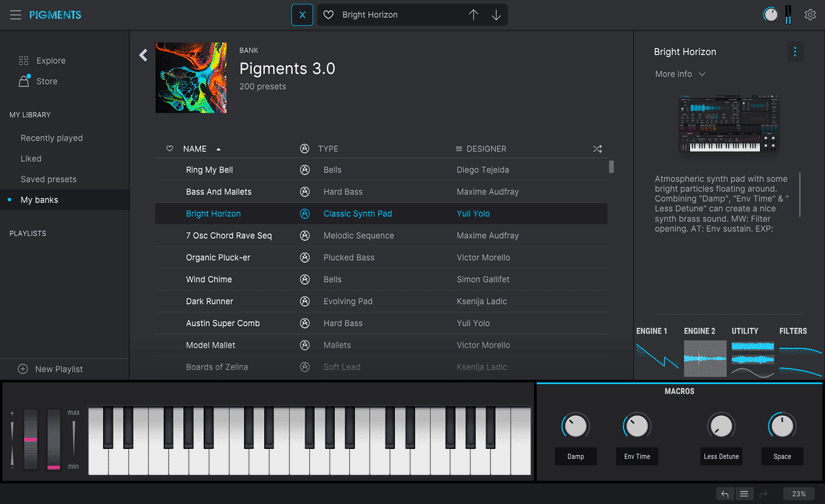Select Bass And Mallets preset
Screen dimensions: 825x504
[x=381, y=192]
